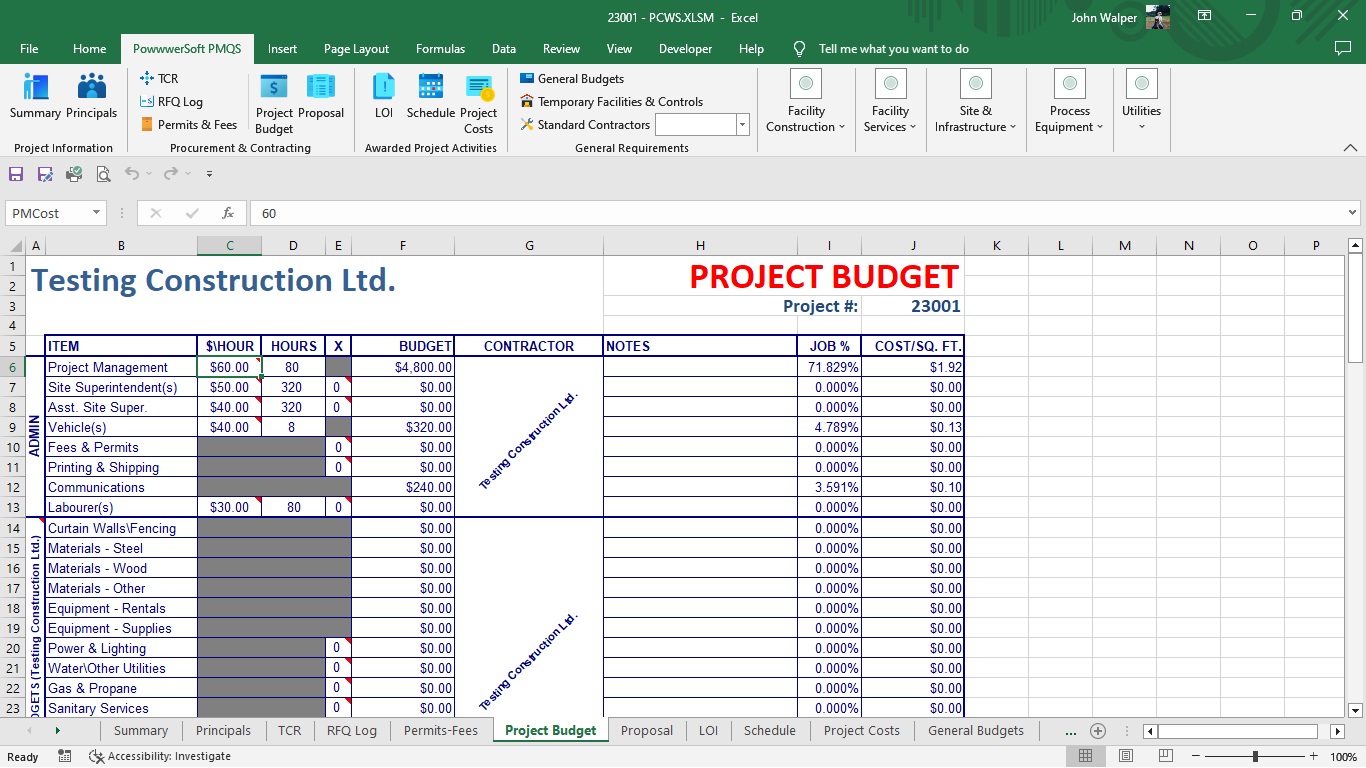Switch to Page Layout view in status bar
Viewport: 1366px width, 768px height.
(1126, 757)
